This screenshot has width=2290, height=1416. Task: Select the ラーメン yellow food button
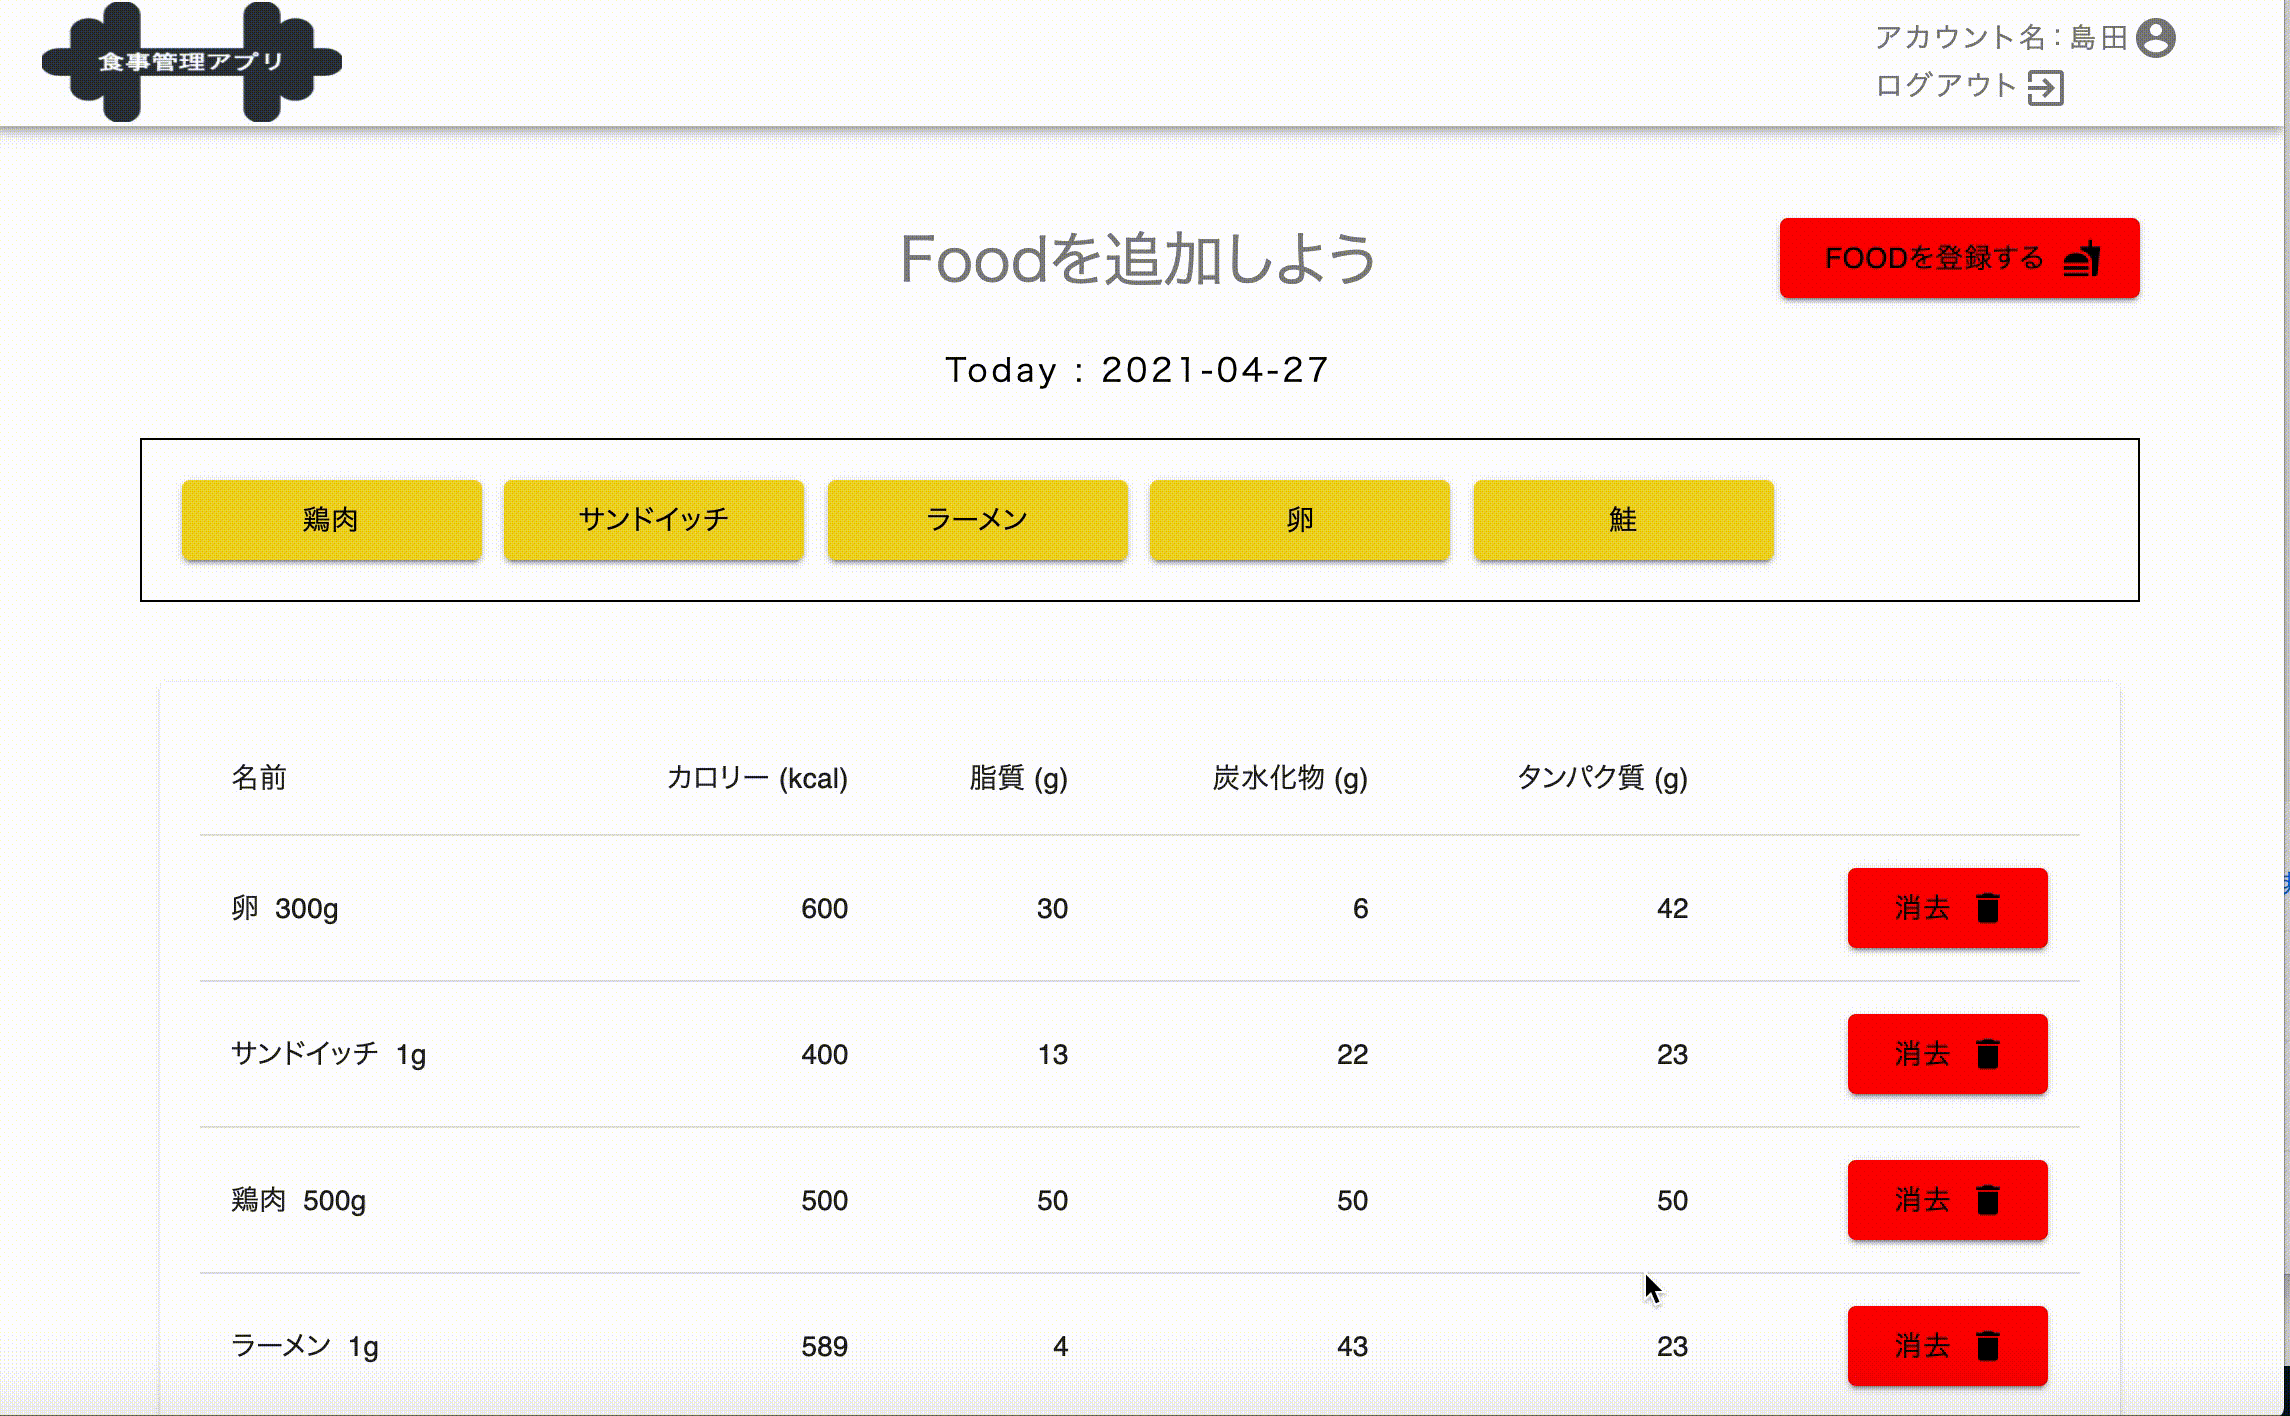977,520
